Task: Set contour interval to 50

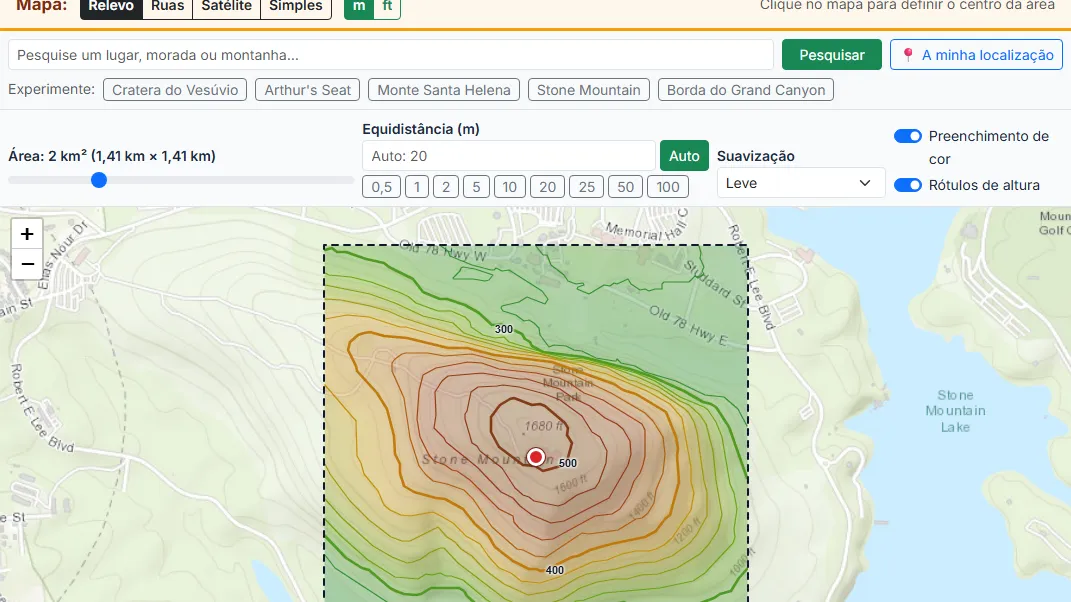Action: 626,187
